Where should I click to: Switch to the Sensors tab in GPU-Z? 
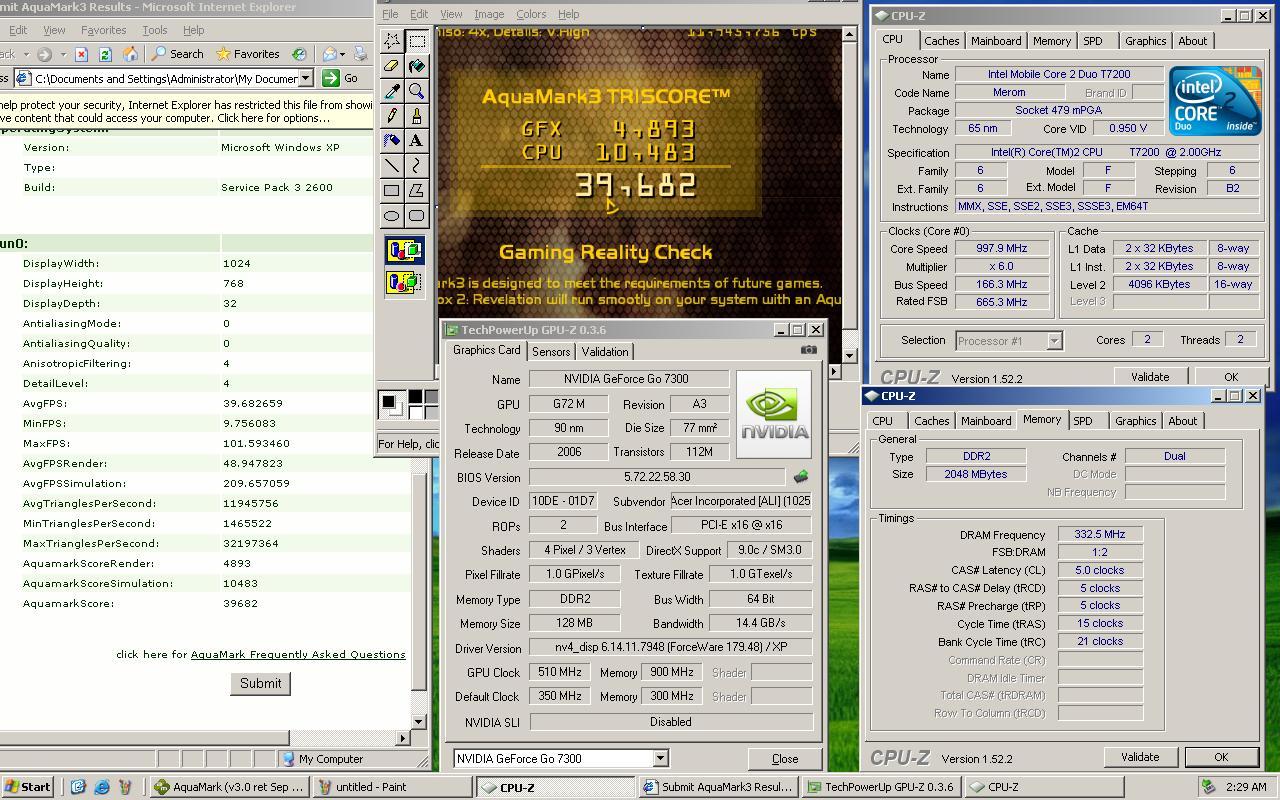coord(551,352)
